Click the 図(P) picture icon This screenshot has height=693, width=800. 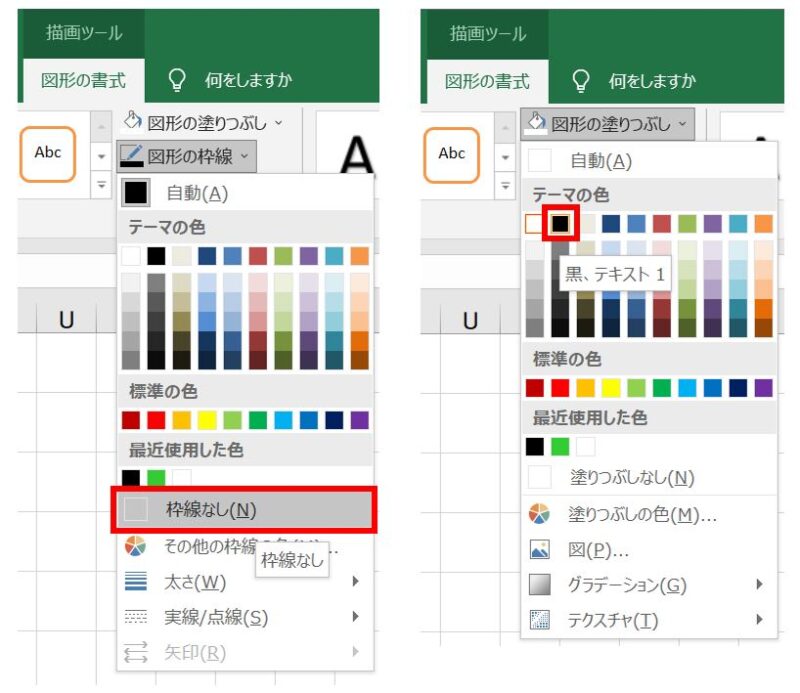[x=540, y=549]
